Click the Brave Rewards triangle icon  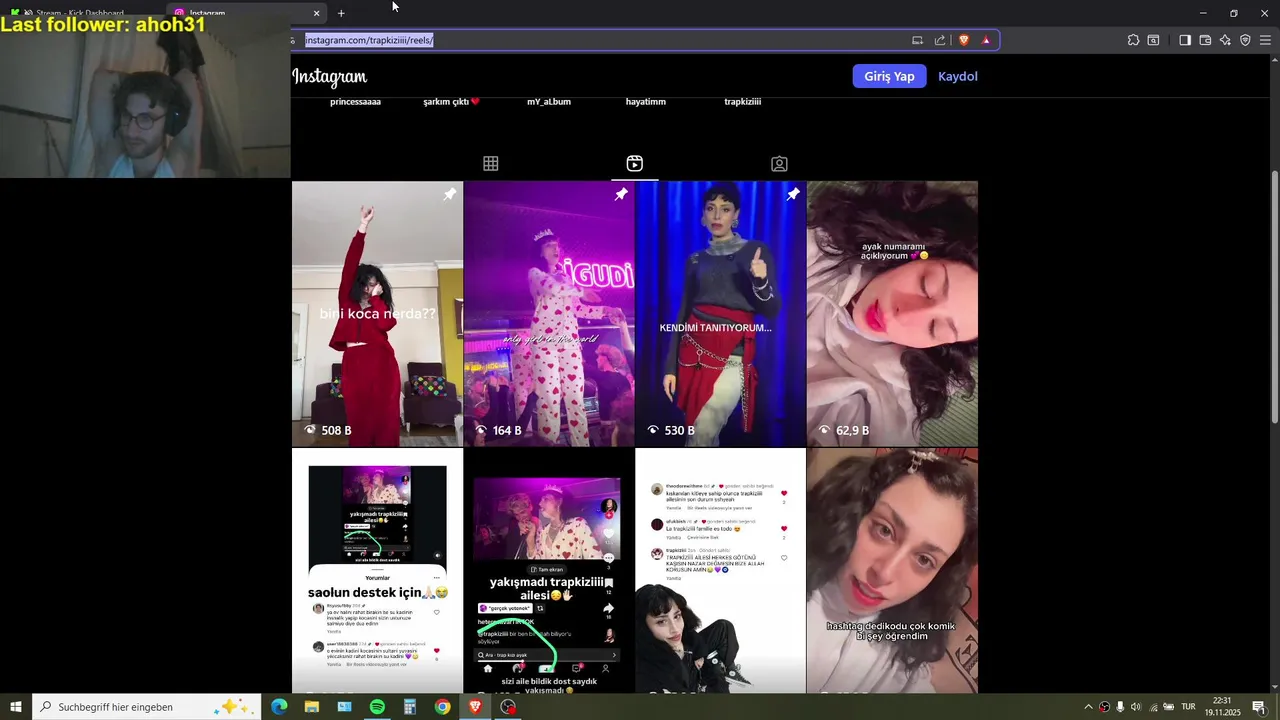click(x=986, y=40)
